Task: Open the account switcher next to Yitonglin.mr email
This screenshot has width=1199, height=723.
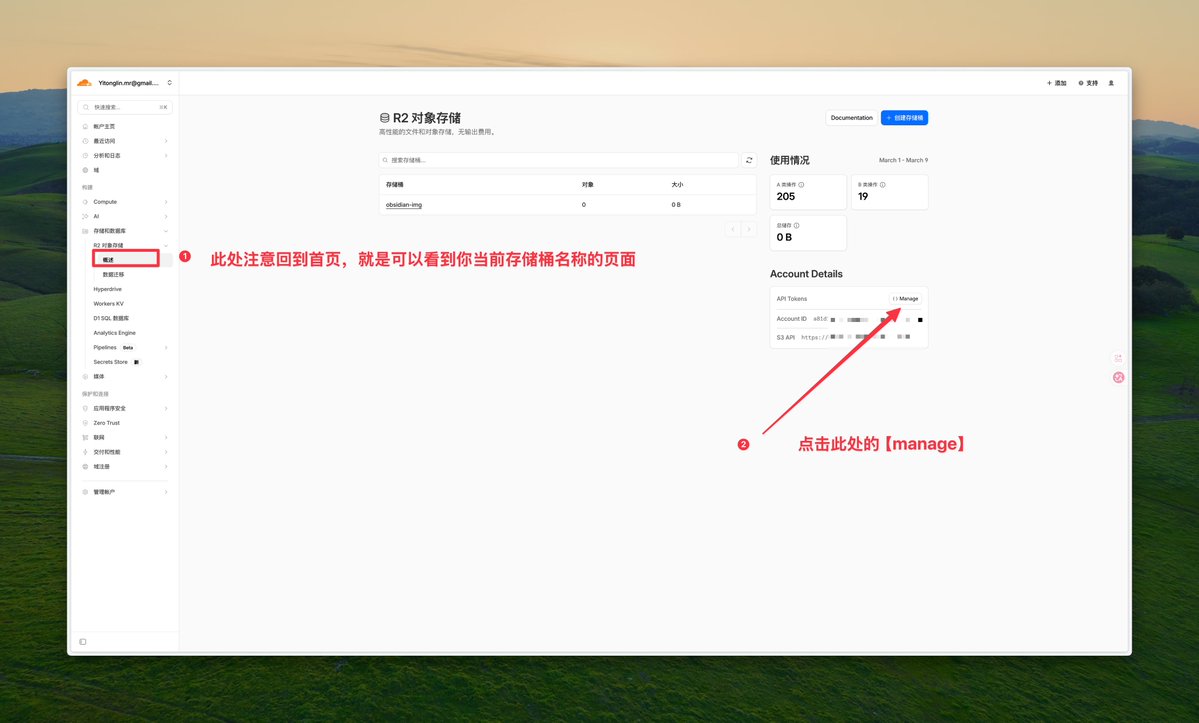Action: pyautogui.click(x=169, y=83)
